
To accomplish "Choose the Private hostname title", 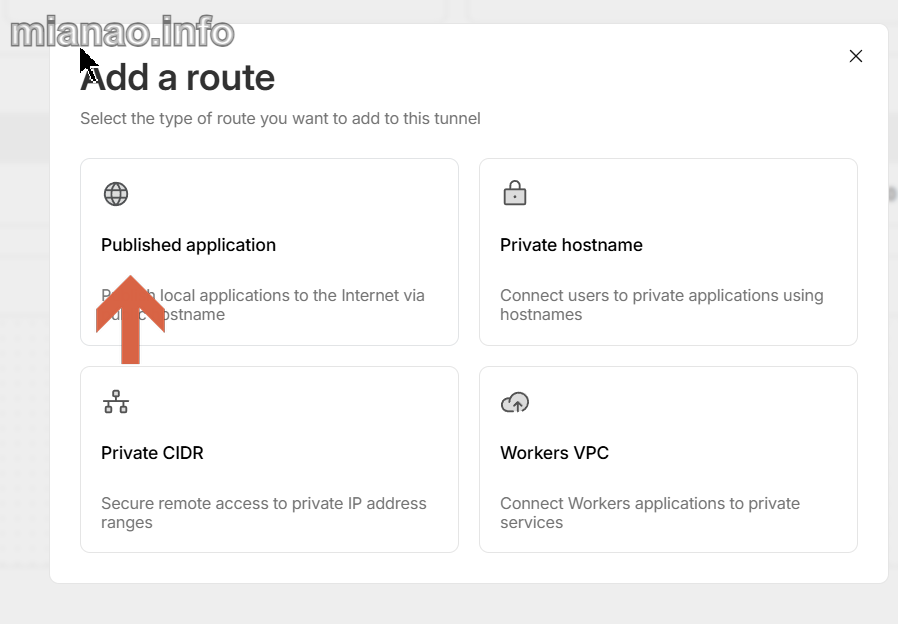I will tap(571, 245).
